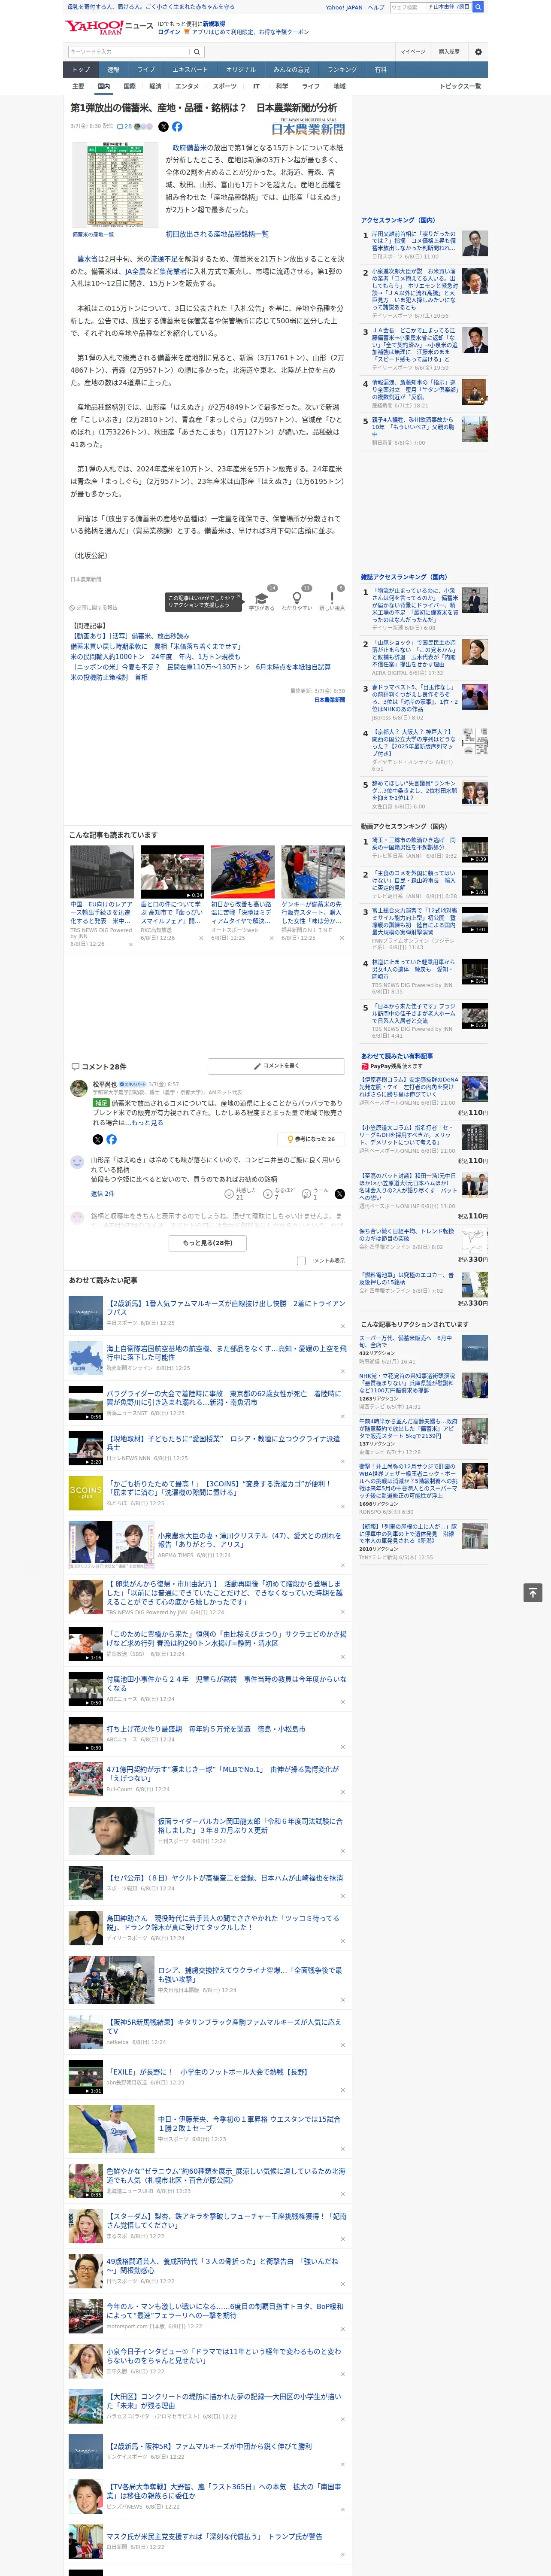
Task: Open 付属池田小事件から24年 article
Action: (226, 1684)
